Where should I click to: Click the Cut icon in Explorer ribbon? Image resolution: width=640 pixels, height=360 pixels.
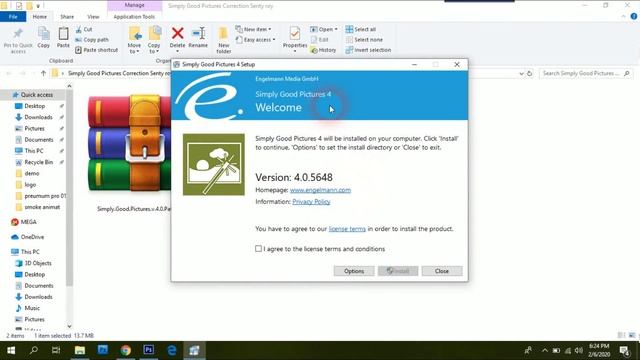click(x=79, y=29)
